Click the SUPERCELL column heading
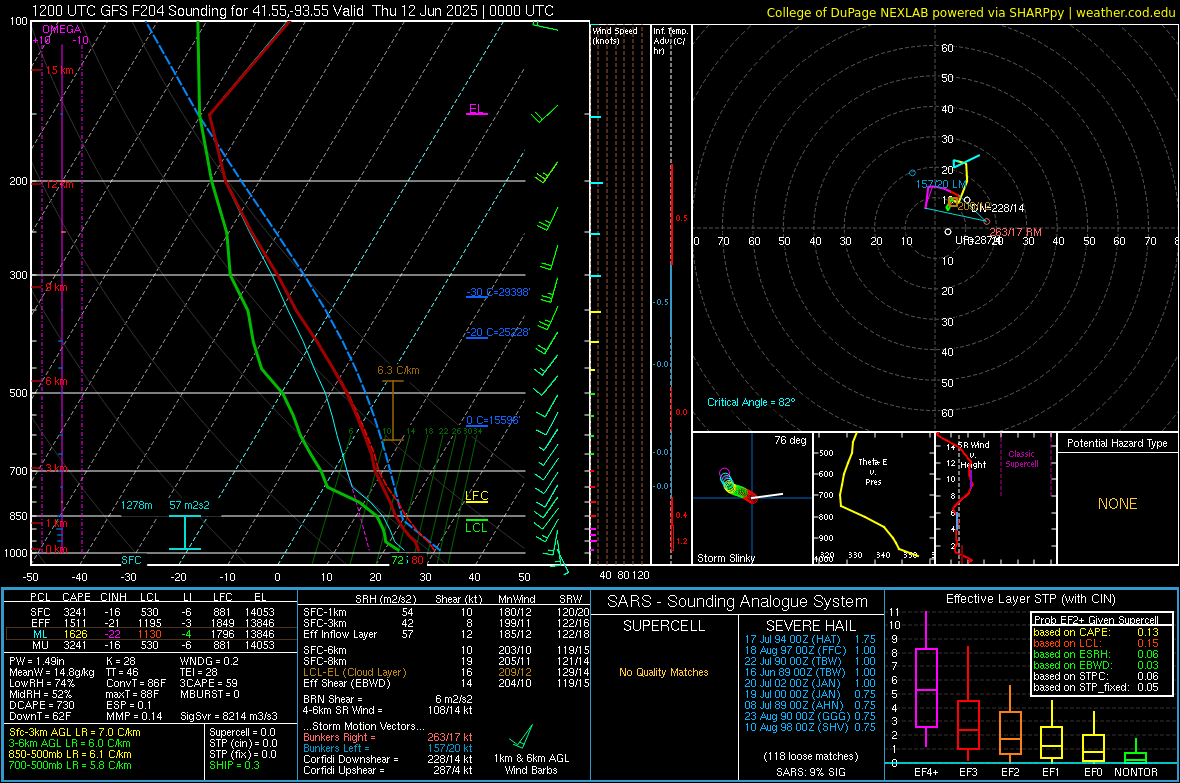1180x783 pixels. click(x=664, y=626)
